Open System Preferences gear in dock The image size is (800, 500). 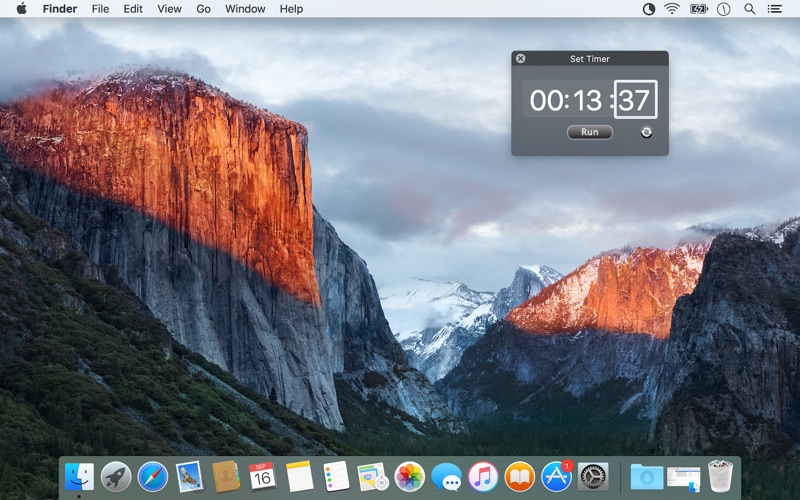click(x=593, y=477)
